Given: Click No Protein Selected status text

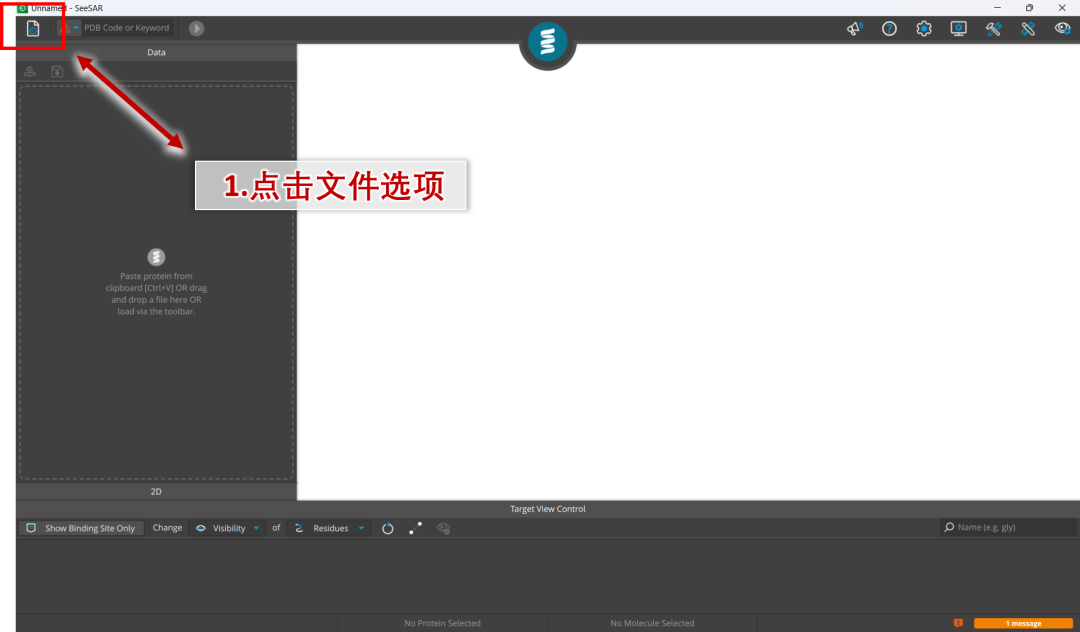Looking at the screenshot, I should (442, 623).
